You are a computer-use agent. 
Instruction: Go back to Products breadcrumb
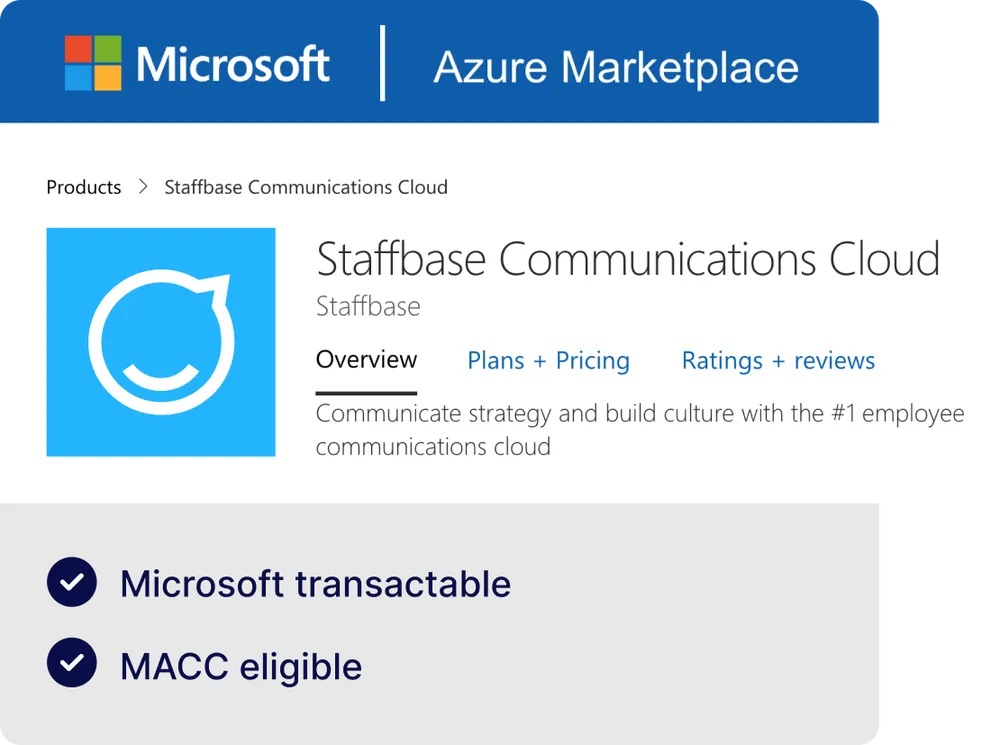point(84,187)
